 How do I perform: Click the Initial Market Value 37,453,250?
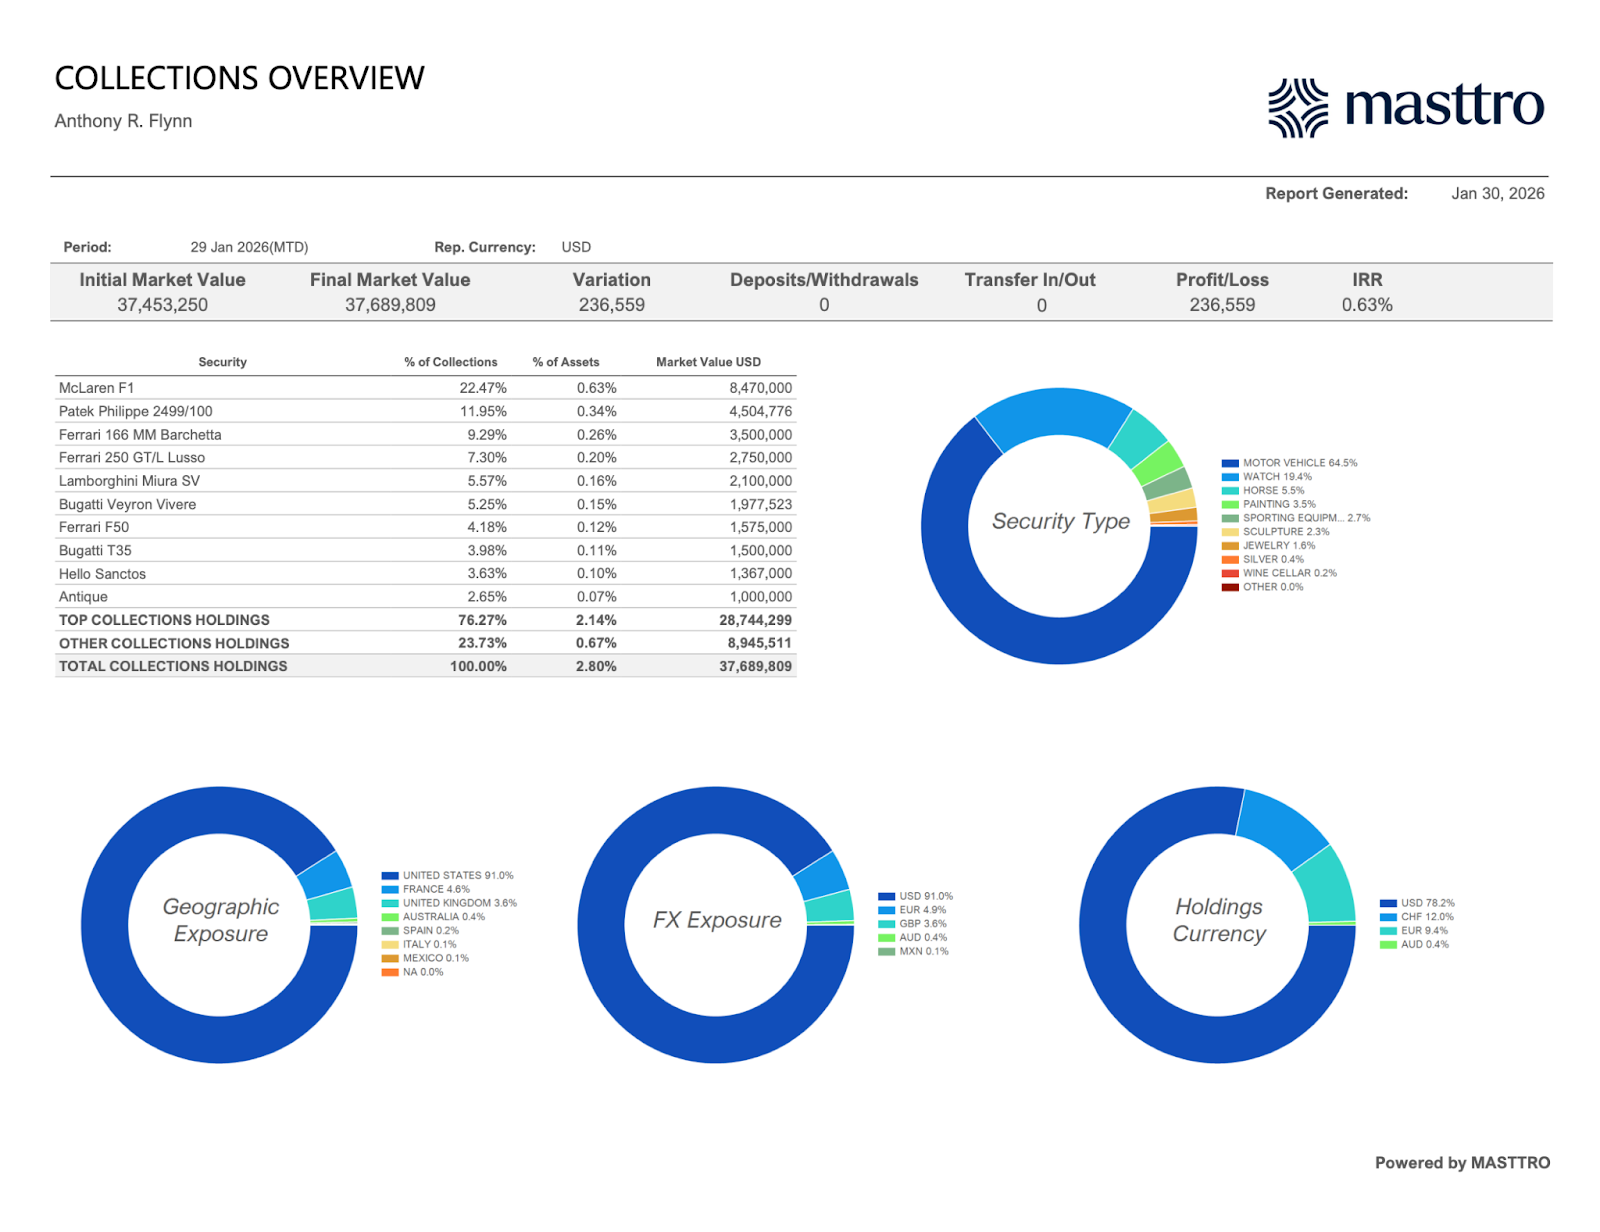click(x=162, y=305)
